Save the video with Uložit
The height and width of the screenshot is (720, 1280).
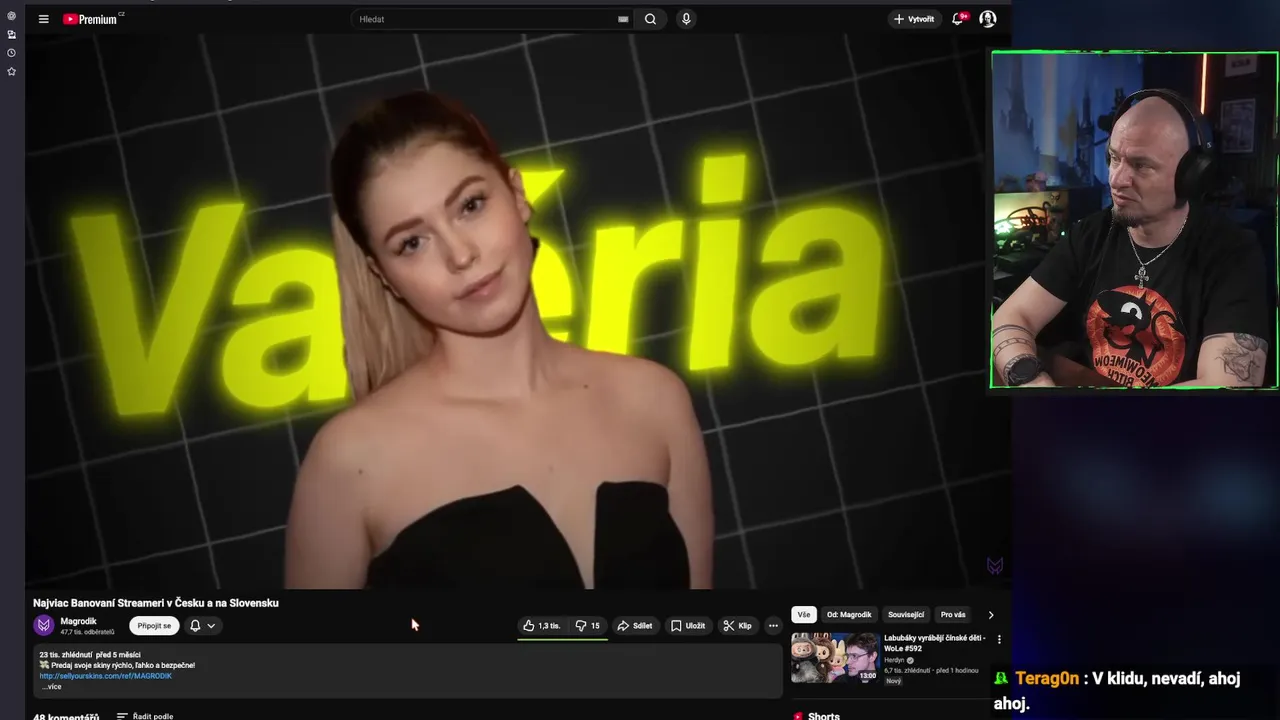(x=688, y=626)
